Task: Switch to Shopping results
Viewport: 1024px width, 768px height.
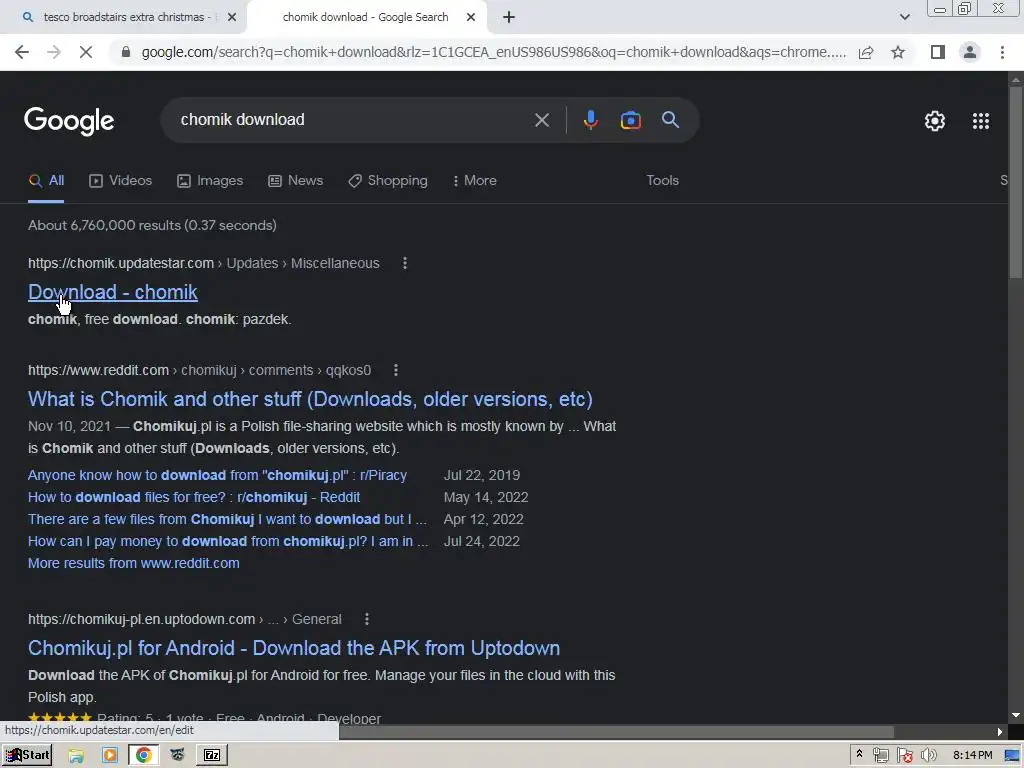Action: click(x=388, y=181)
